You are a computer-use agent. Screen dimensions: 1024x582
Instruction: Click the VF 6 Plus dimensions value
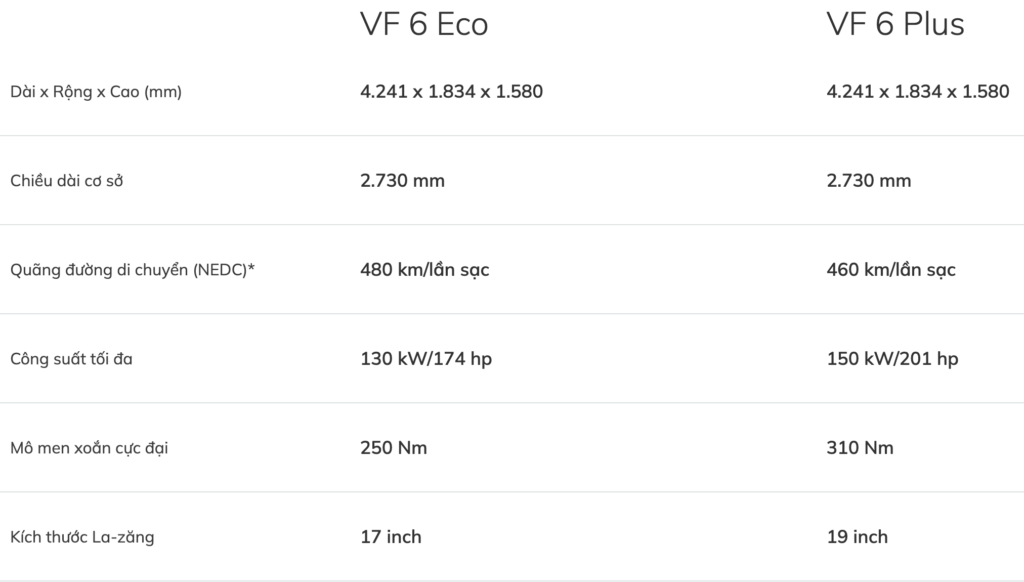coord(917,92)
